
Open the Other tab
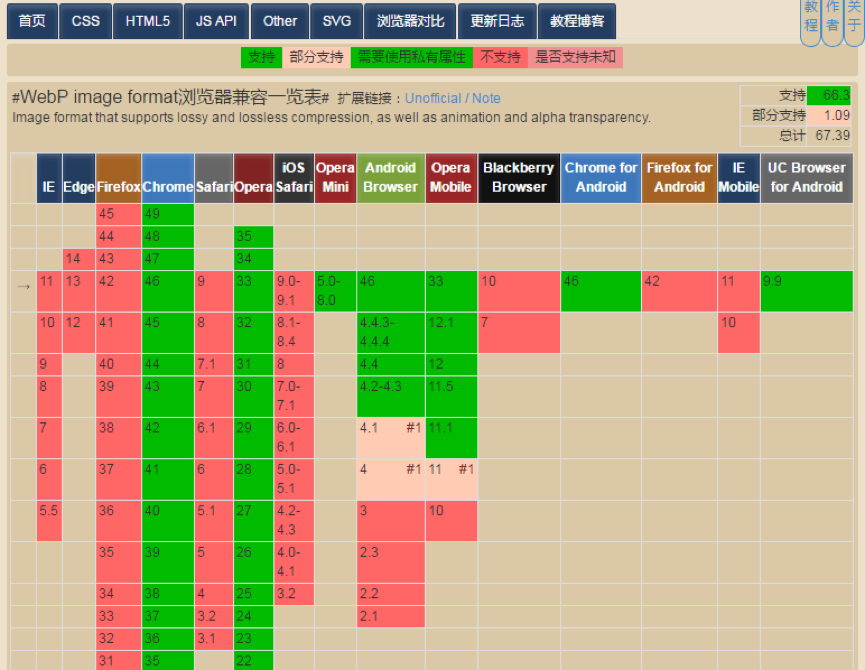[280, 21]
